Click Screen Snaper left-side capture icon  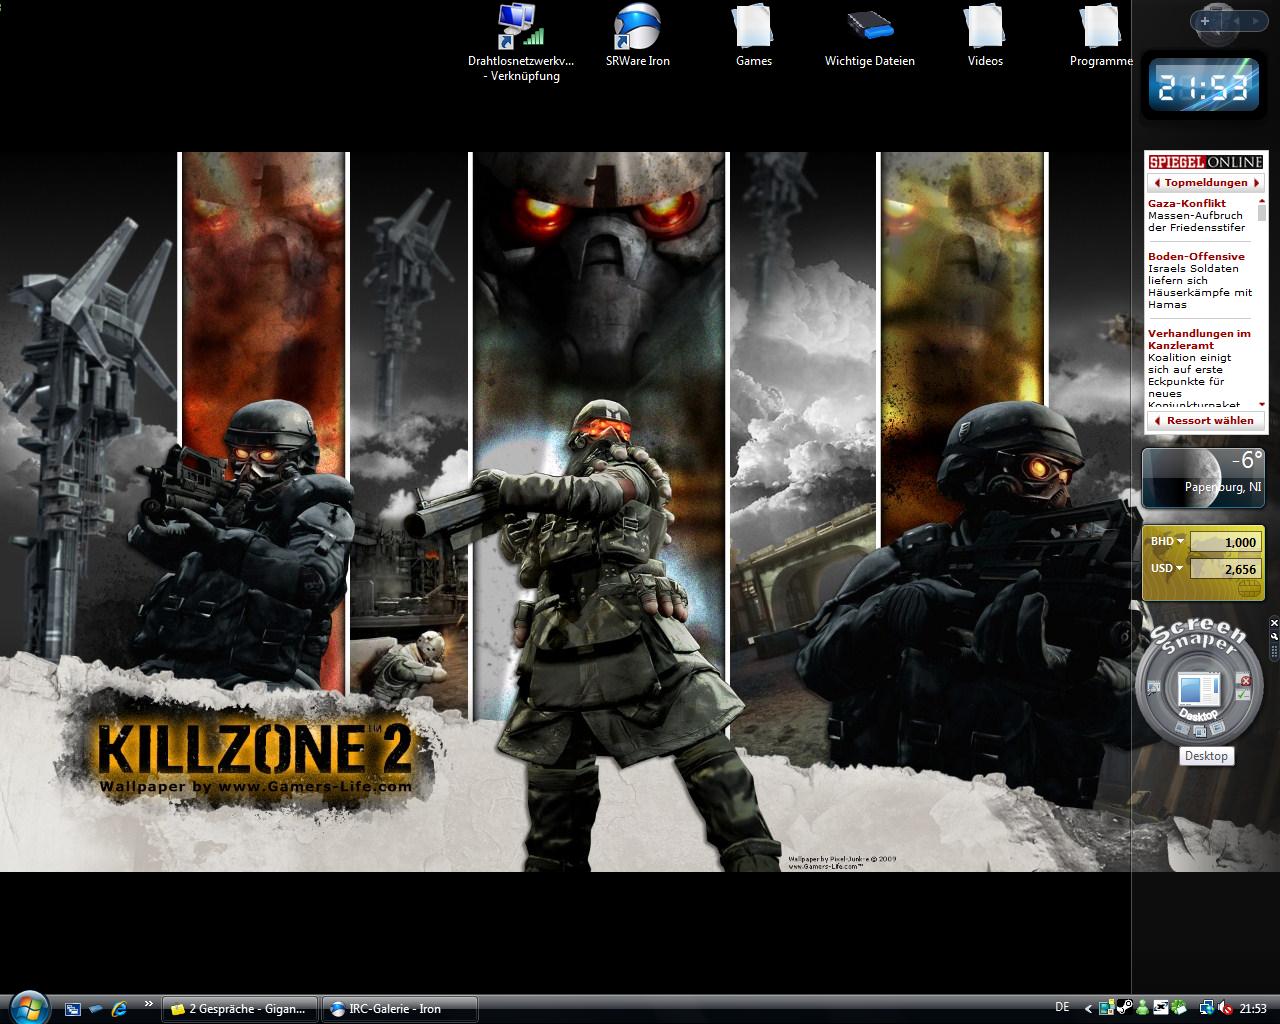(1153, 688)
